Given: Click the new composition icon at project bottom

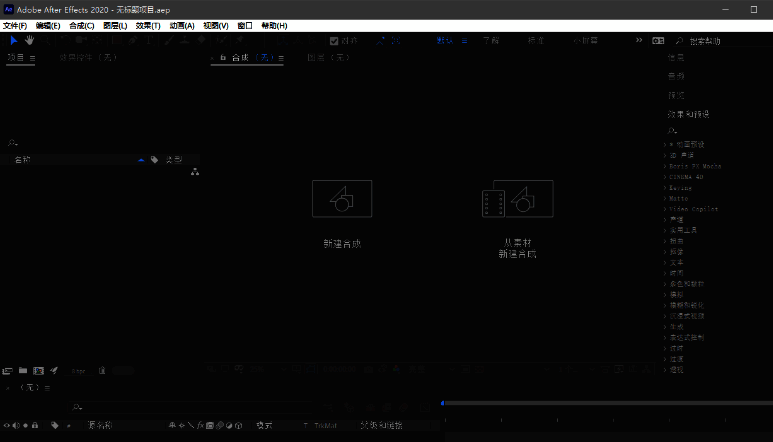Looking at the screenshot, I should point(38,371).
